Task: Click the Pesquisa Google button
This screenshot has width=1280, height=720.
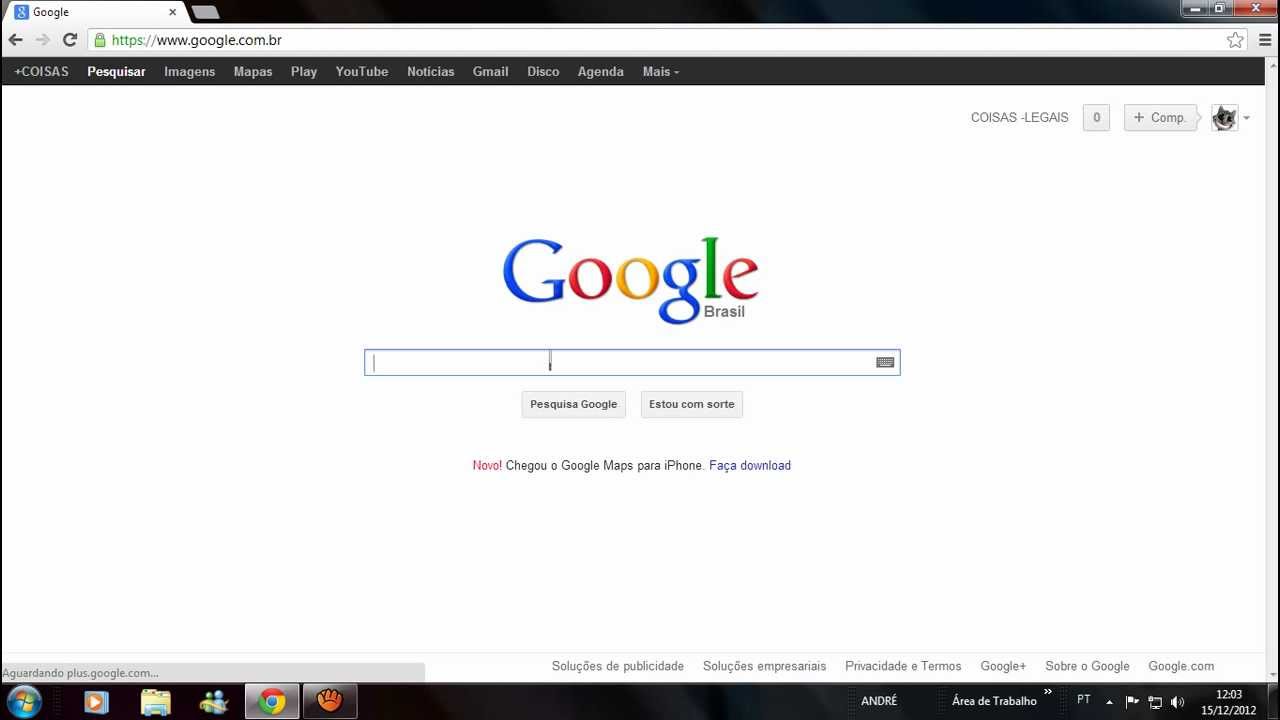Action: tap(573, 404)
